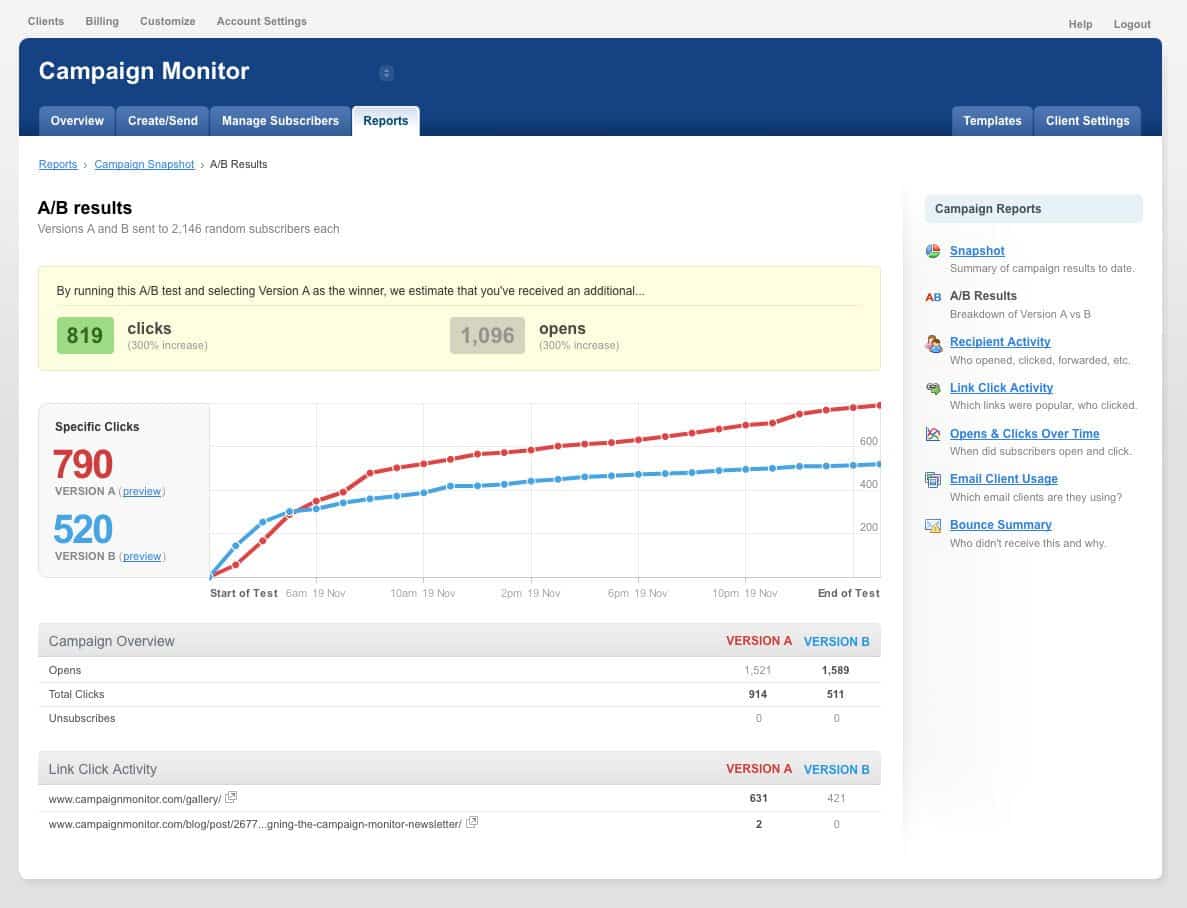
Task: Click the 'End of Test' axis label
Action: click(x=849, y=594)
